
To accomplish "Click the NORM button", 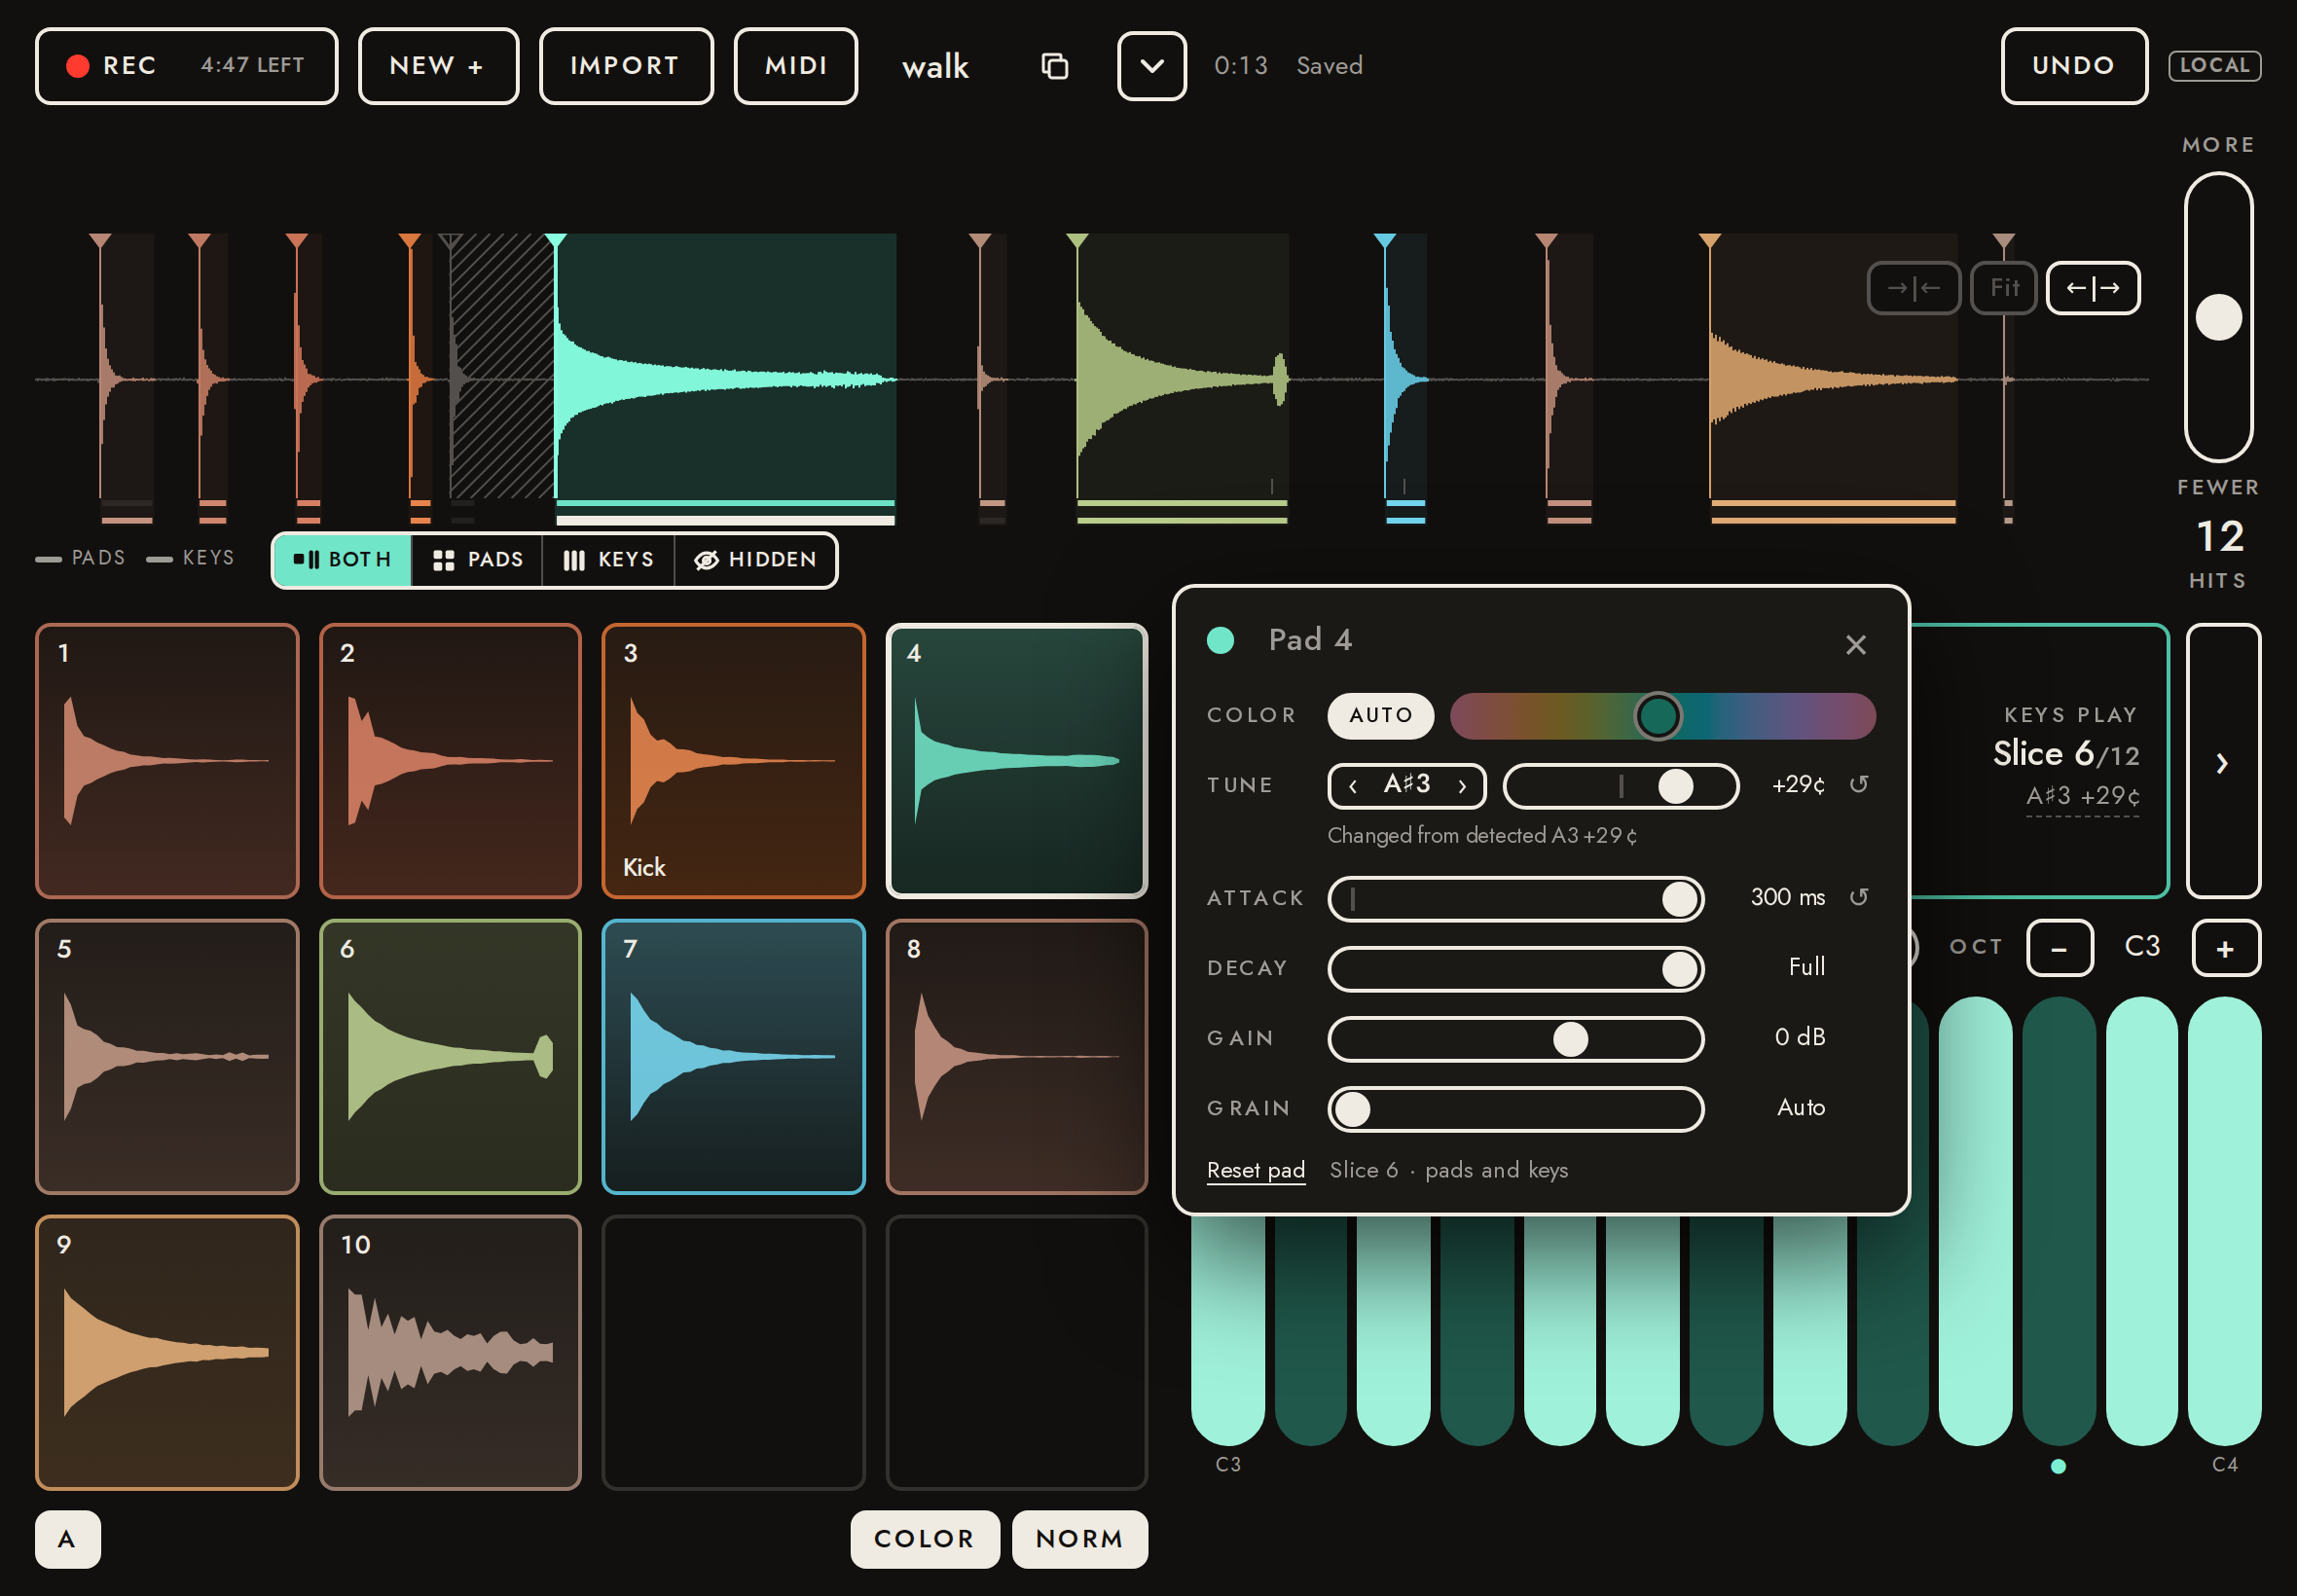I will click(x=1079, y=1539).
